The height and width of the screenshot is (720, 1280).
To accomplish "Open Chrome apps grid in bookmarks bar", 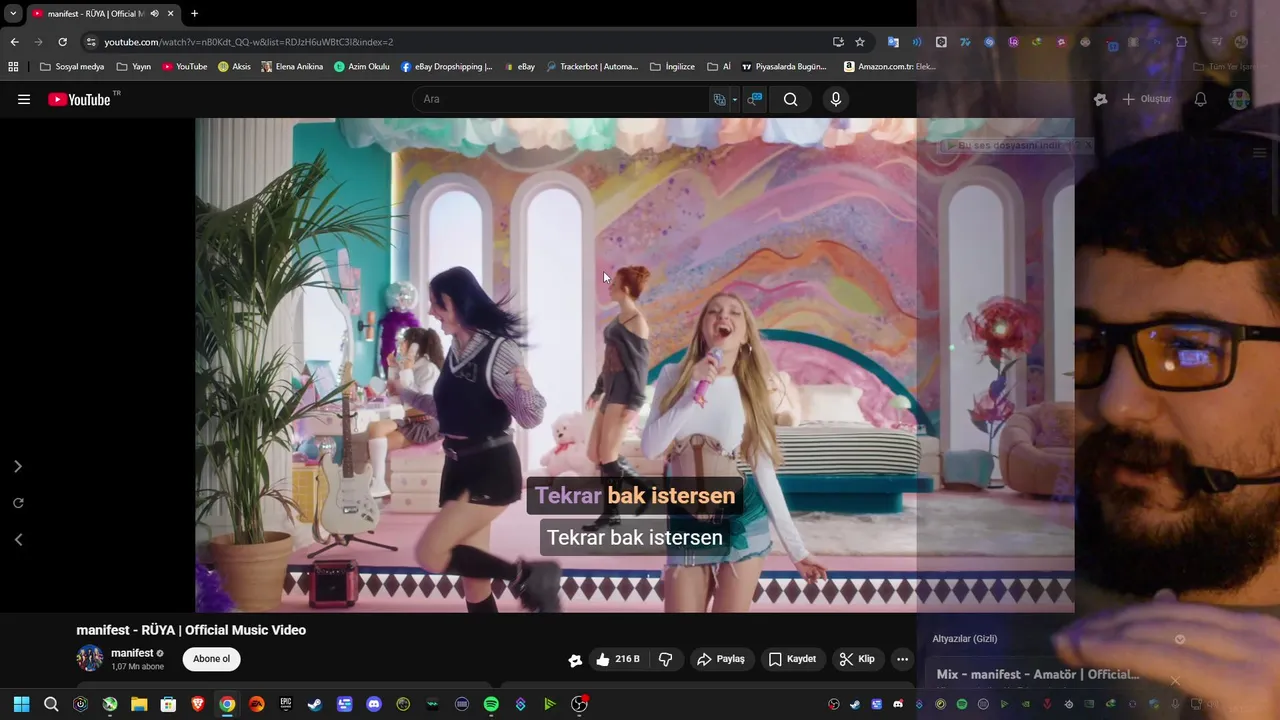I will tap(13, 67).
